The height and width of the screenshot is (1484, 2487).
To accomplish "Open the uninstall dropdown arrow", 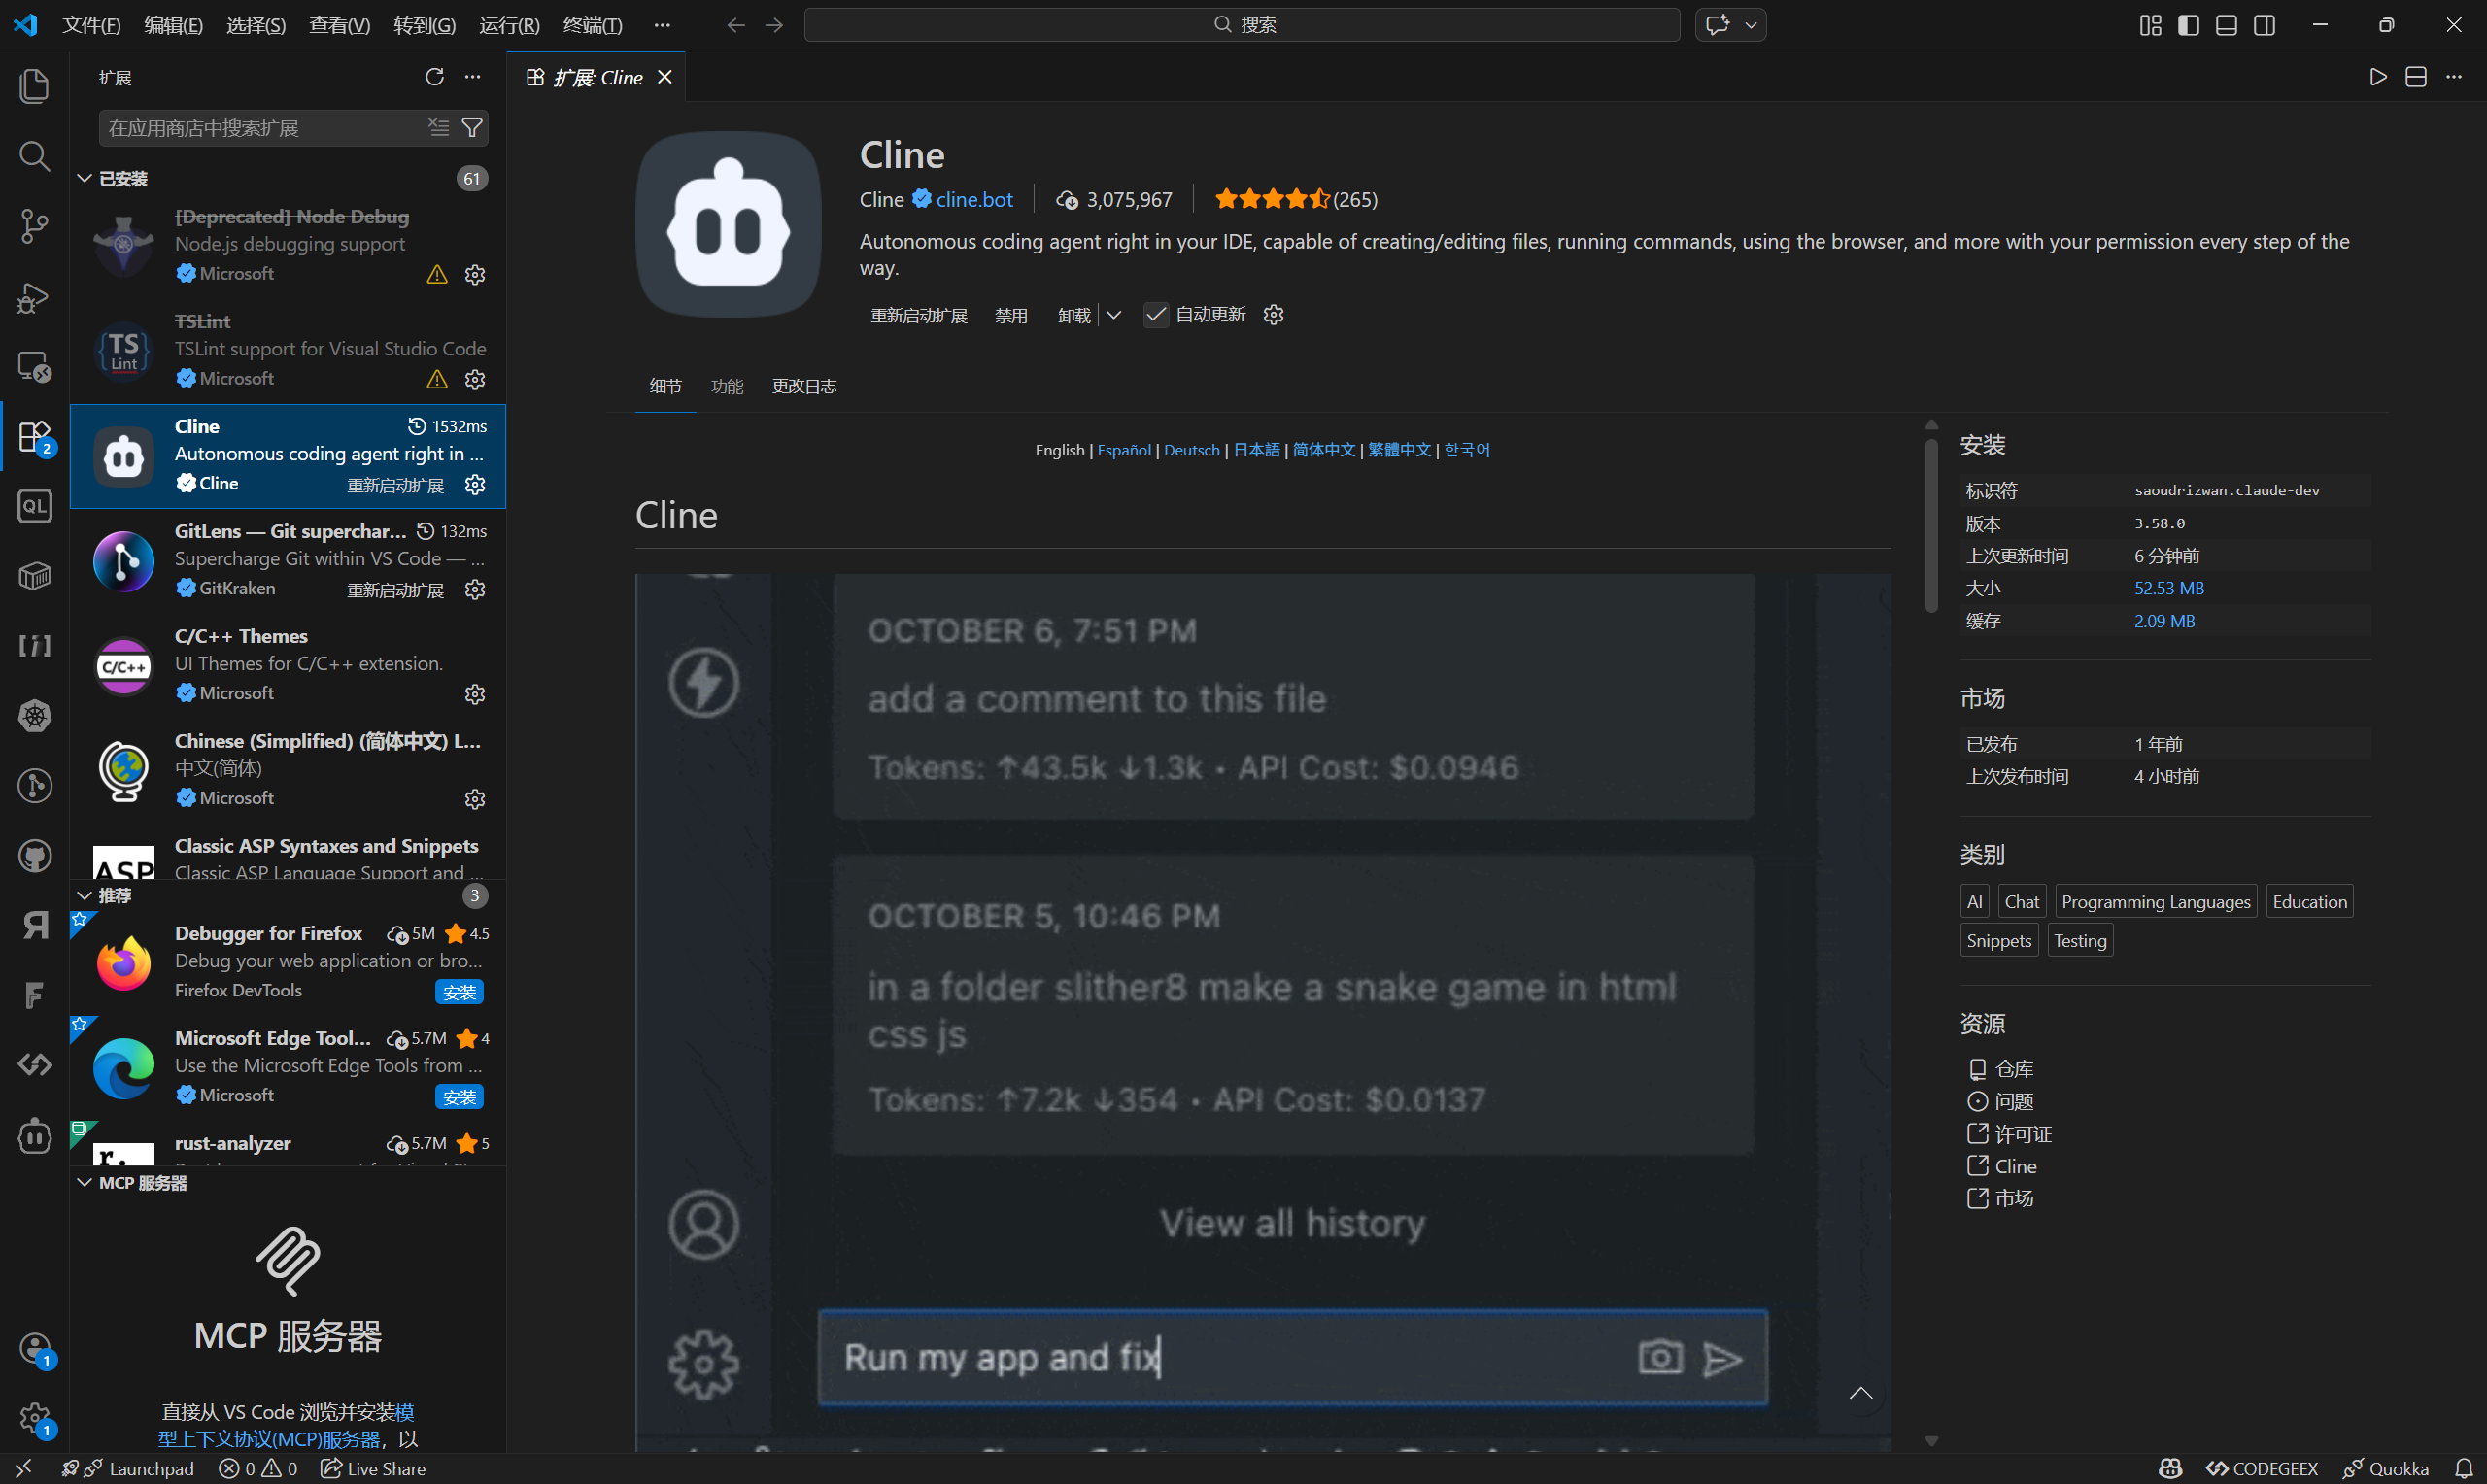I will point(1113,315).
